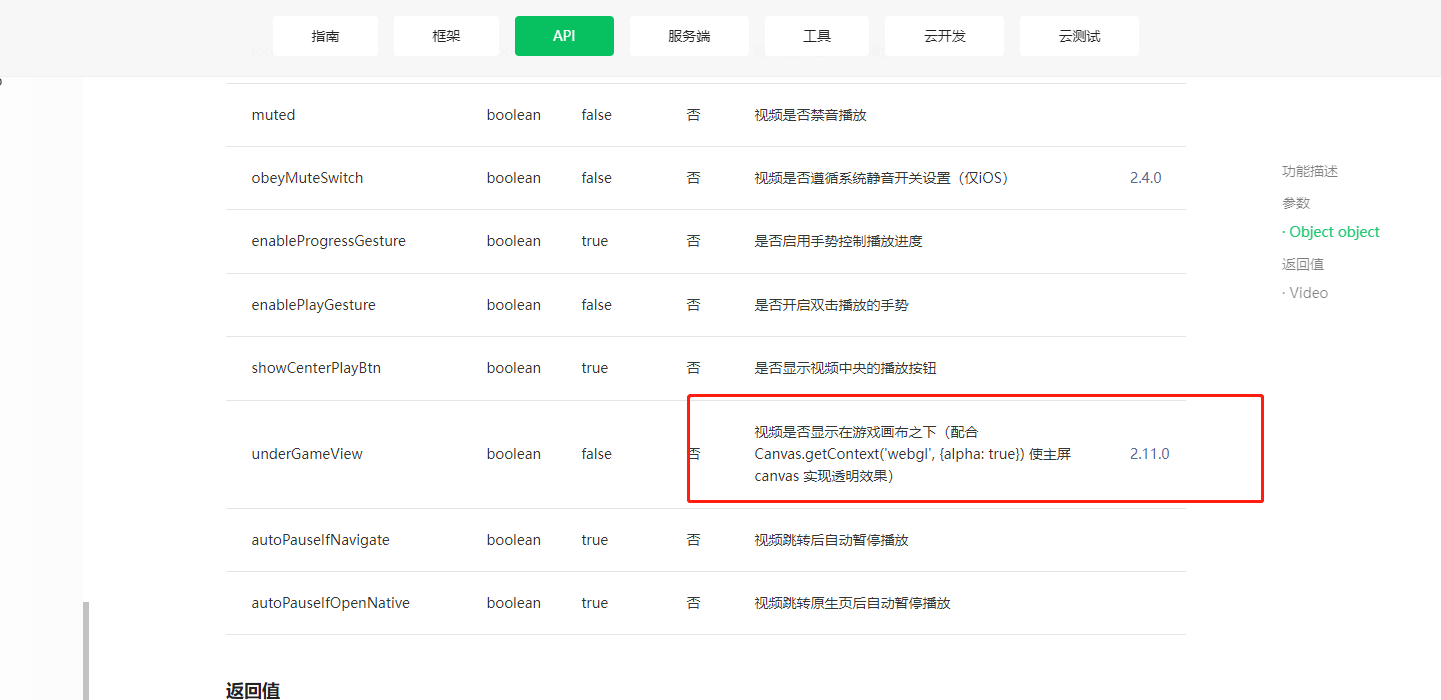Open the 工具 tab

[817, 36]
